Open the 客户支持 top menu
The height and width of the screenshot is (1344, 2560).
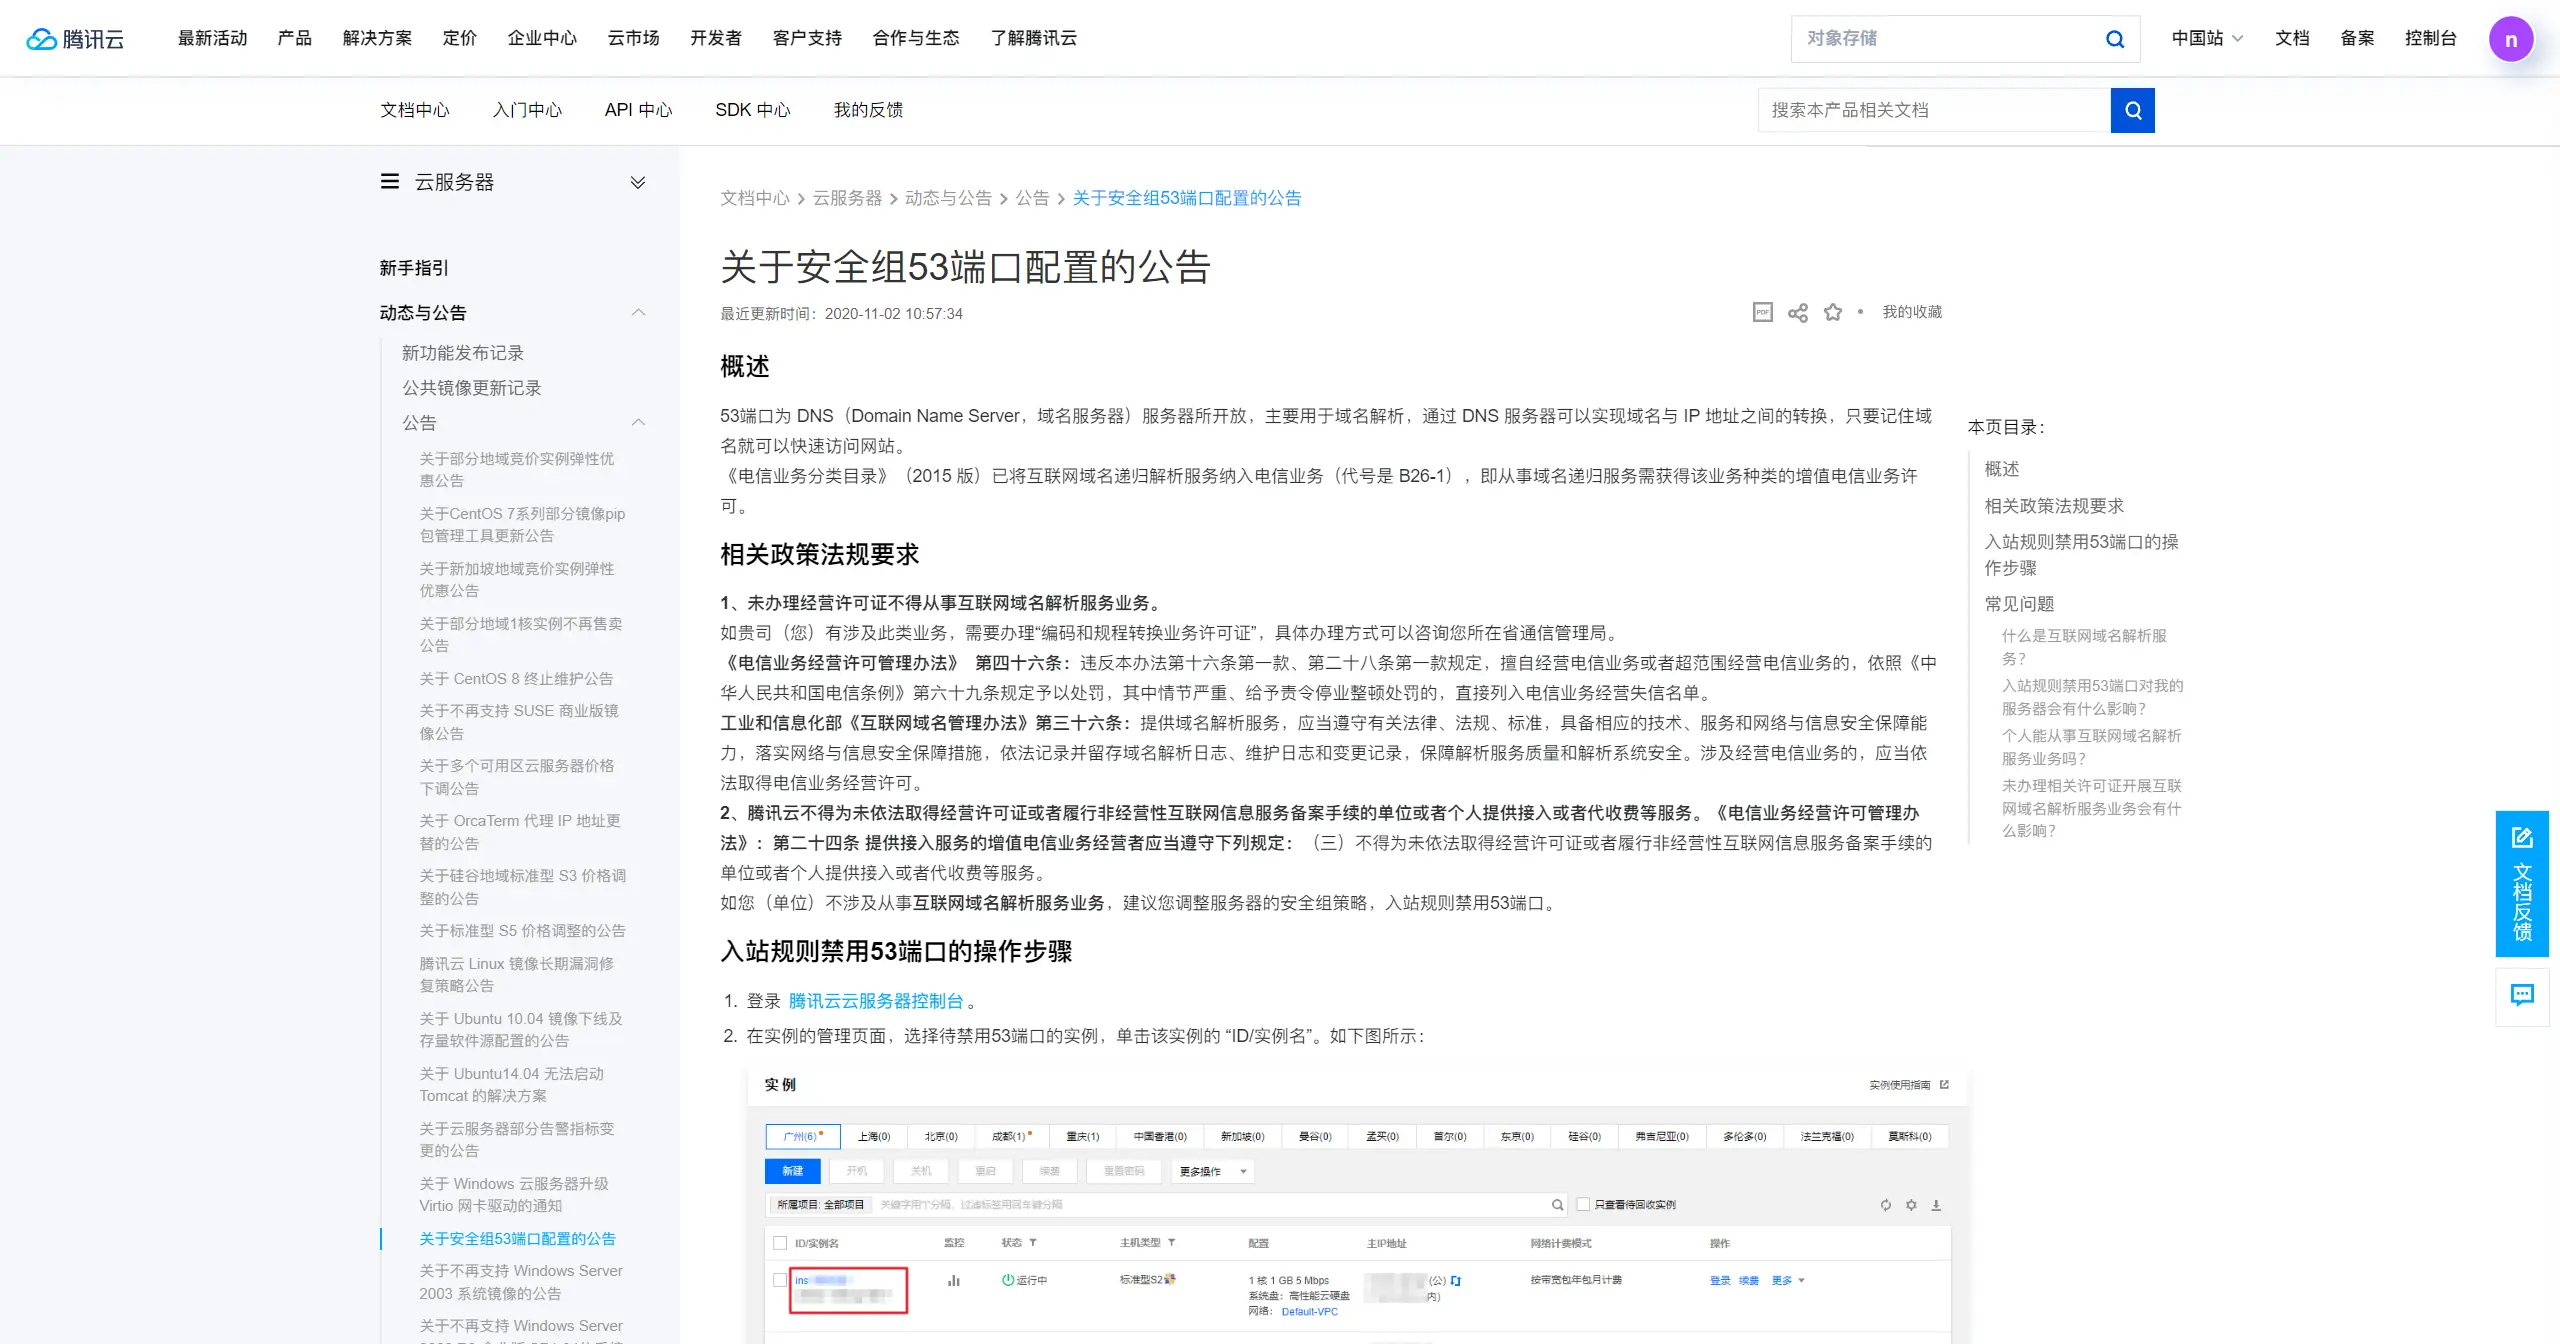[x=807, y=38]
